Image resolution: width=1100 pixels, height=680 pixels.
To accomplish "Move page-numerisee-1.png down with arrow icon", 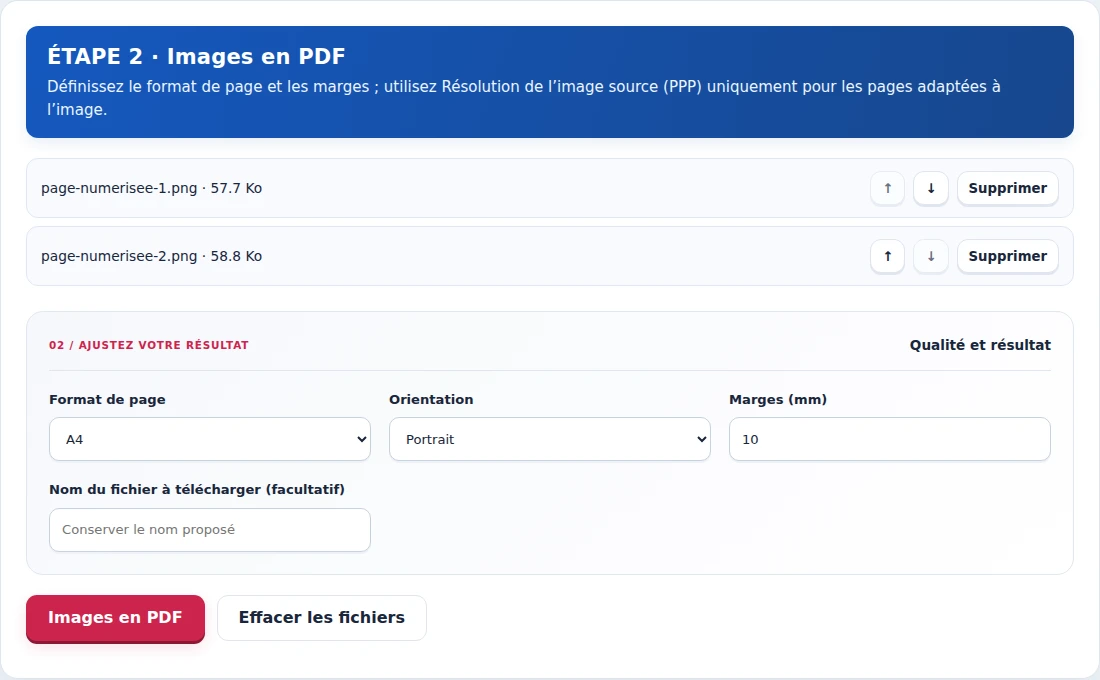I will (931, 188).
